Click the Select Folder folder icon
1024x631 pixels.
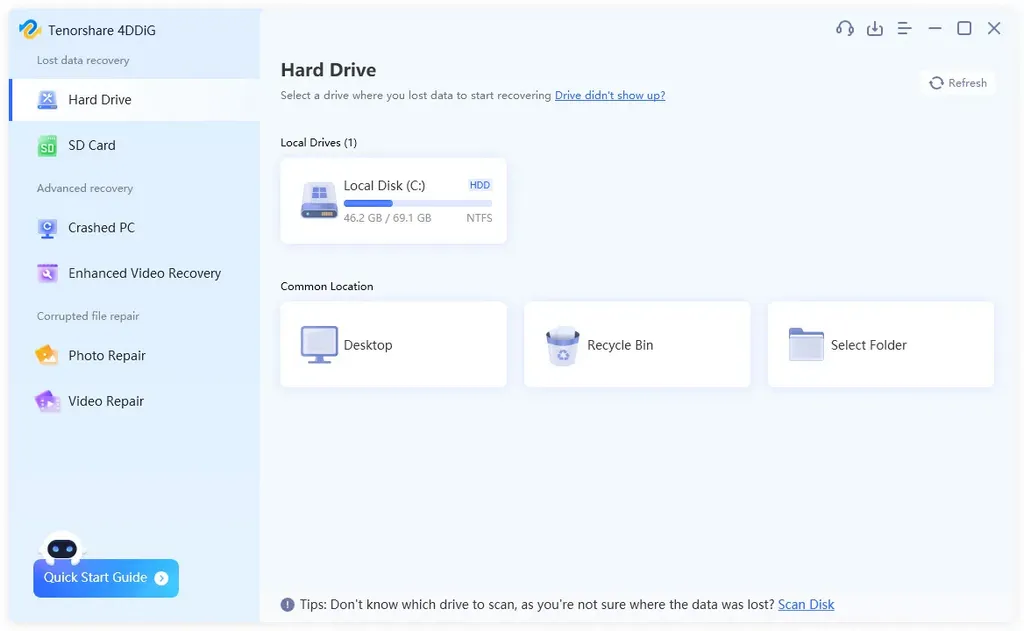tap(806, 344)
